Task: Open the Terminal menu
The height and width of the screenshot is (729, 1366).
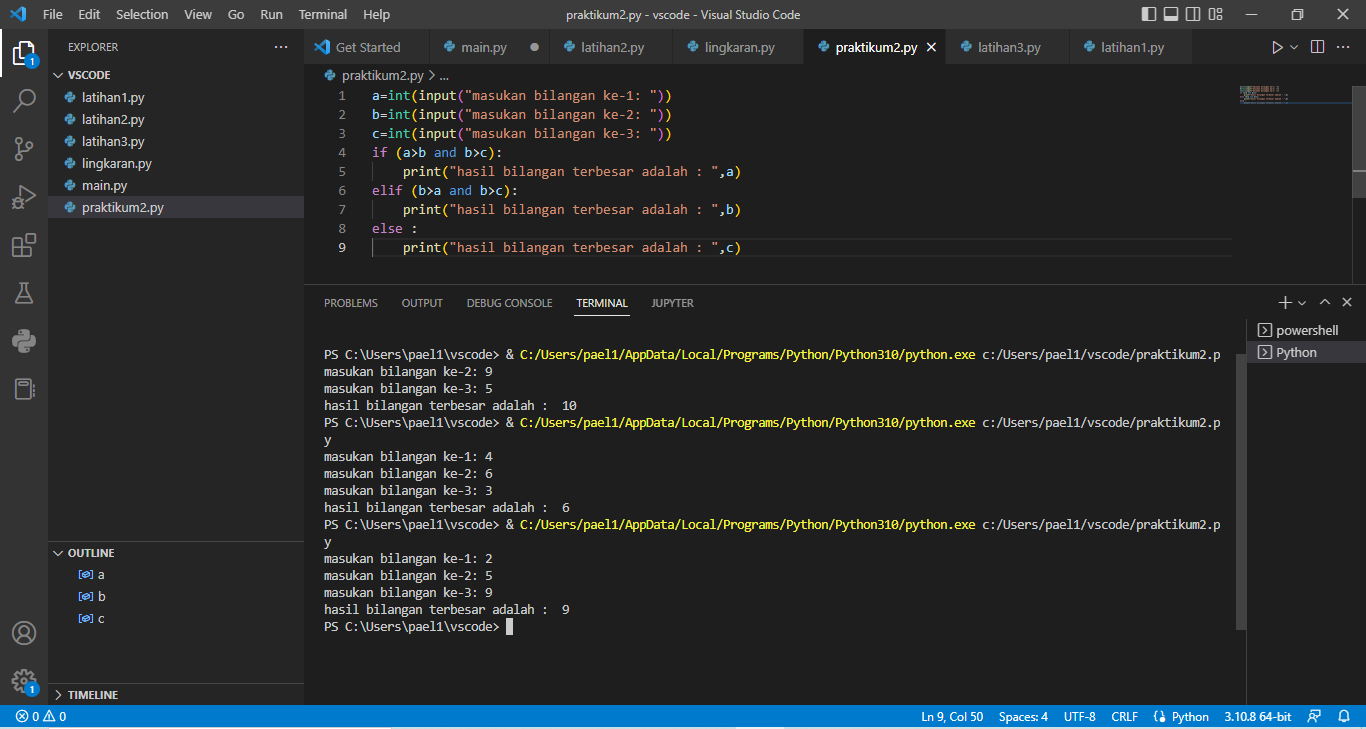Action: 322,14
